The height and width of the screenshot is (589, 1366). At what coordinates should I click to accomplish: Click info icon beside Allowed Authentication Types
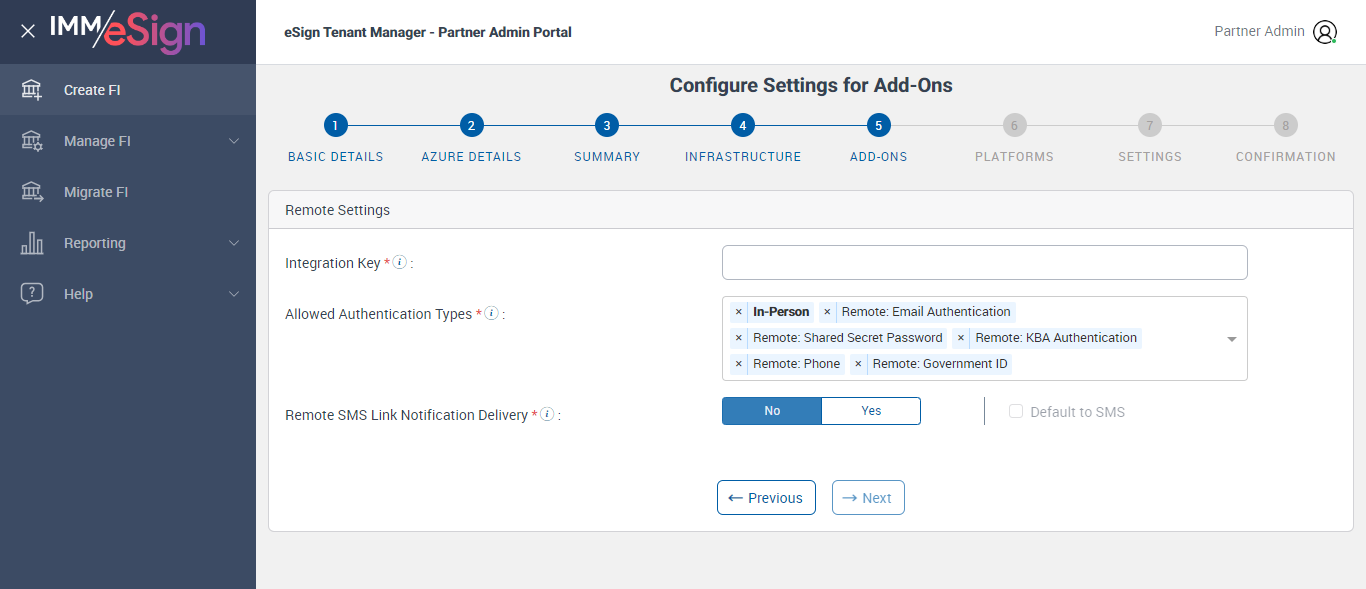[491, 313]
